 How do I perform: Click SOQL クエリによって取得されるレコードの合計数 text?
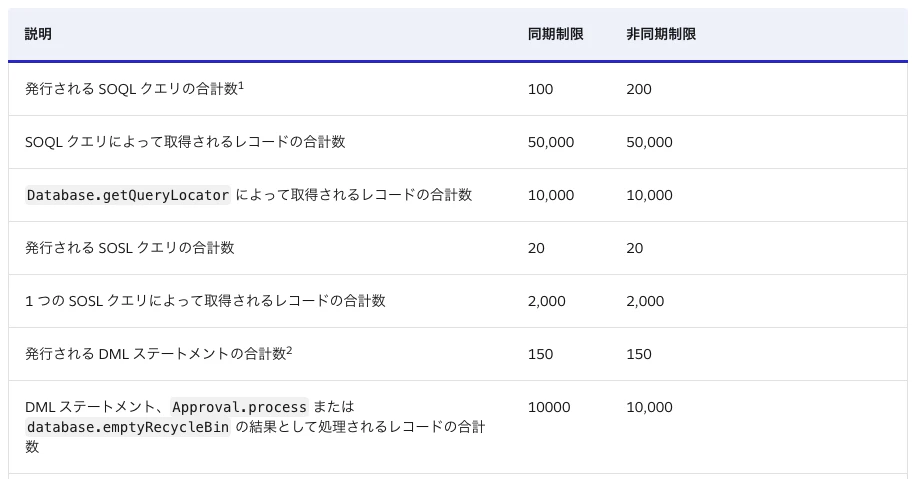coord(185,142)
